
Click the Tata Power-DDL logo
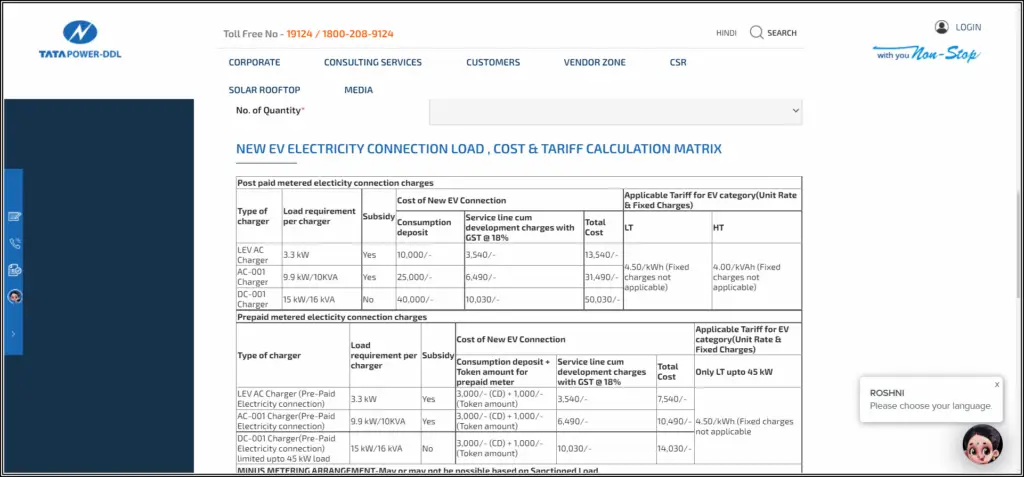80,39
